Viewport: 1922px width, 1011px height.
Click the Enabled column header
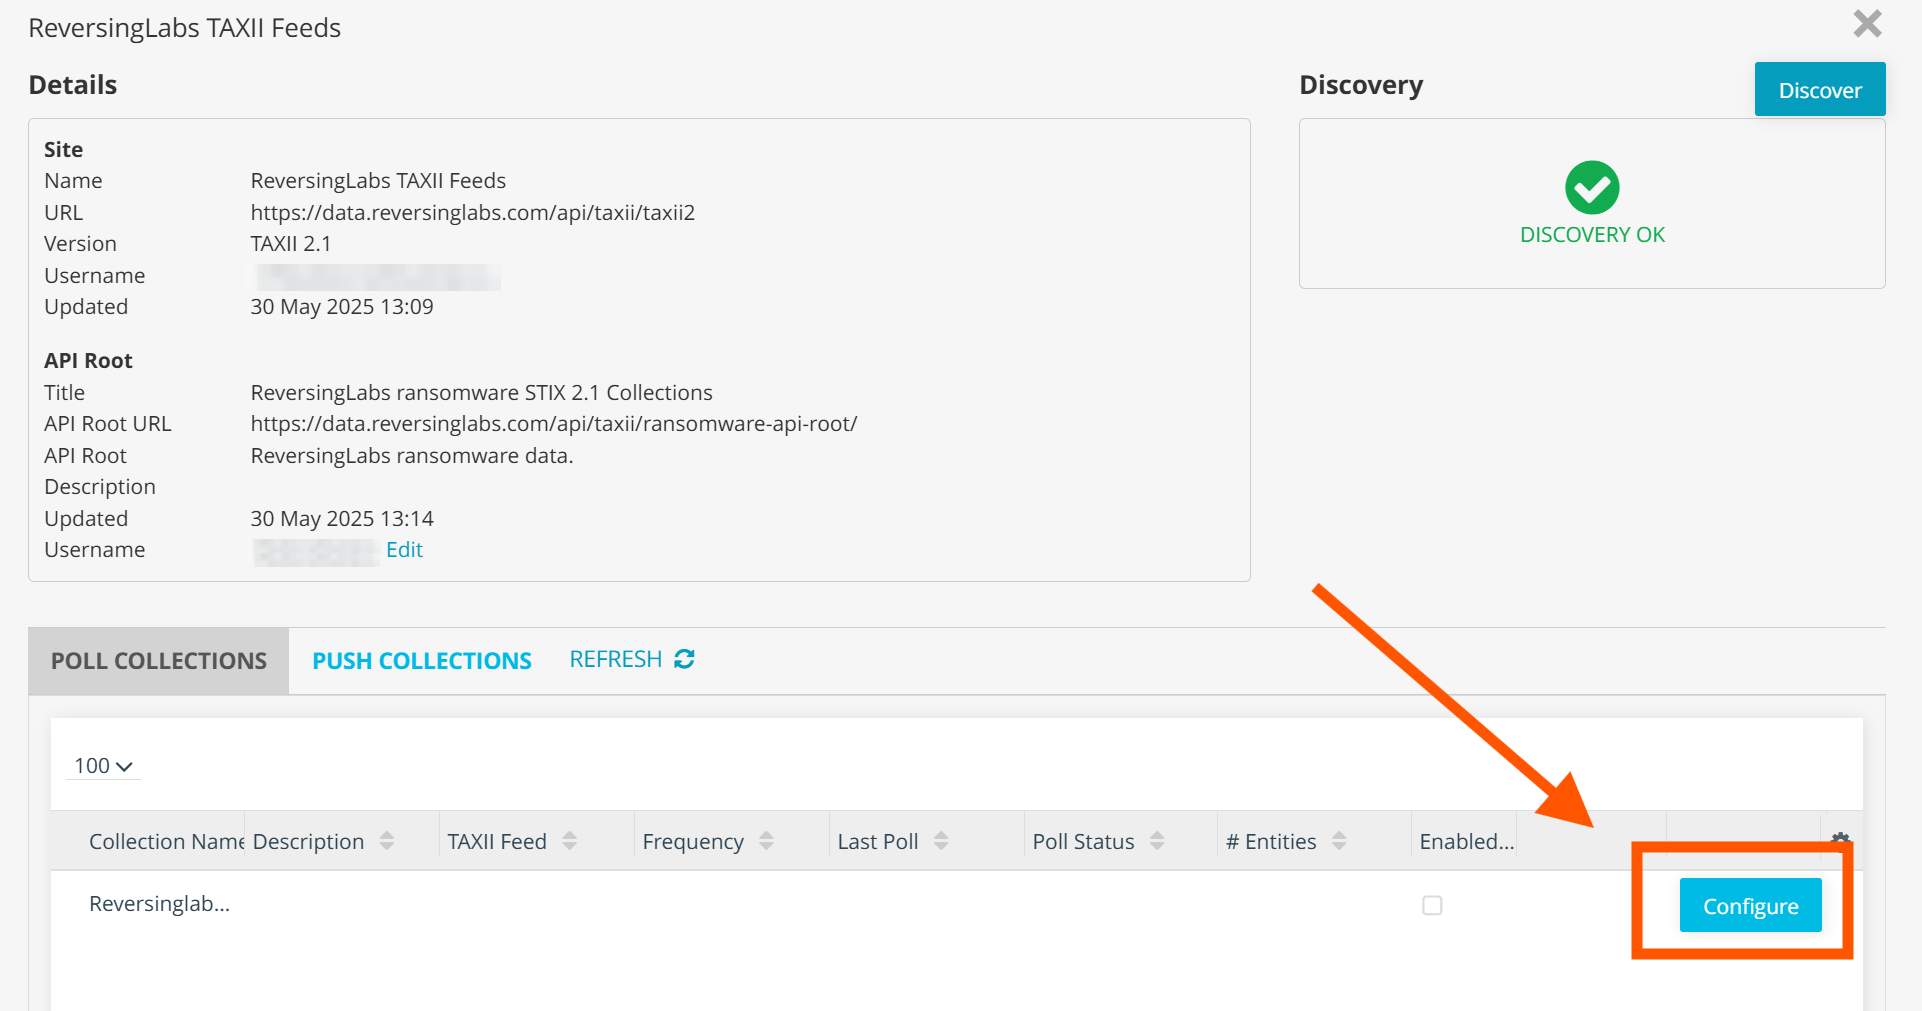point(1464,841)
